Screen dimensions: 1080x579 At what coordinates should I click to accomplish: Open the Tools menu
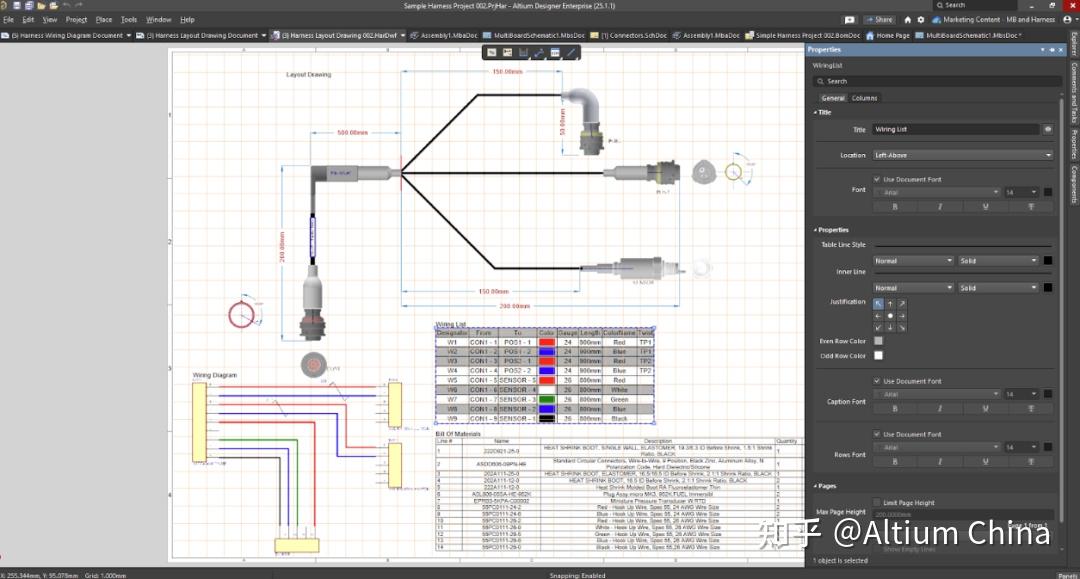click(x=129, y=20)
